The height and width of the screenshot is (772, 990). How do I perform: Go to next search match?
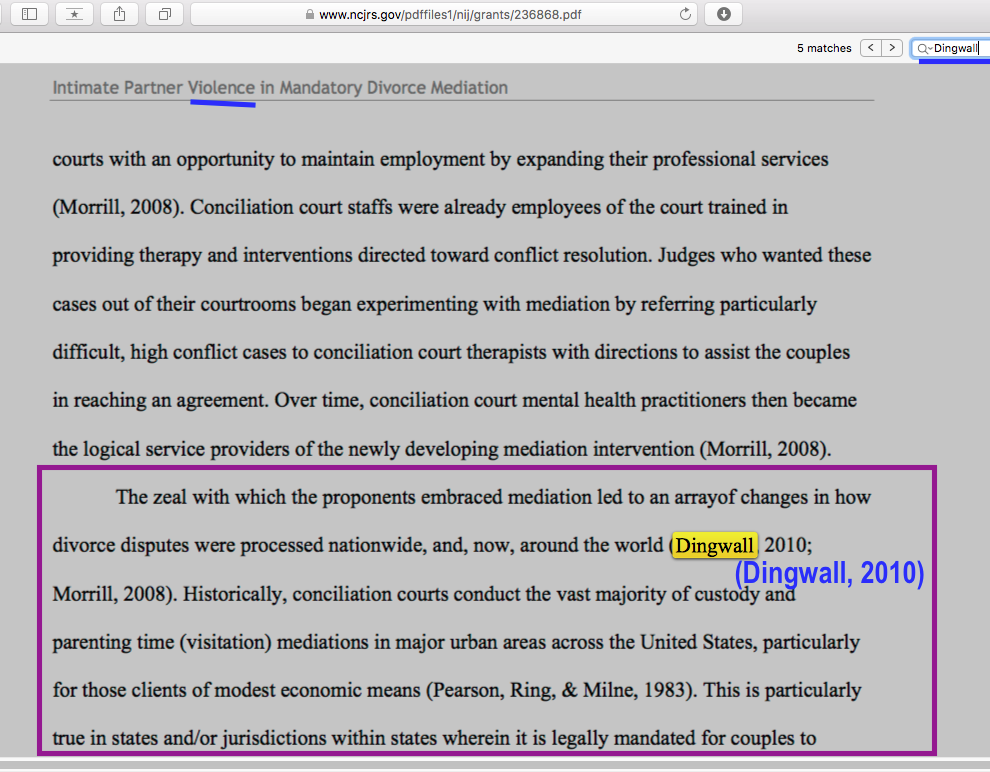[x=892, y=48]
